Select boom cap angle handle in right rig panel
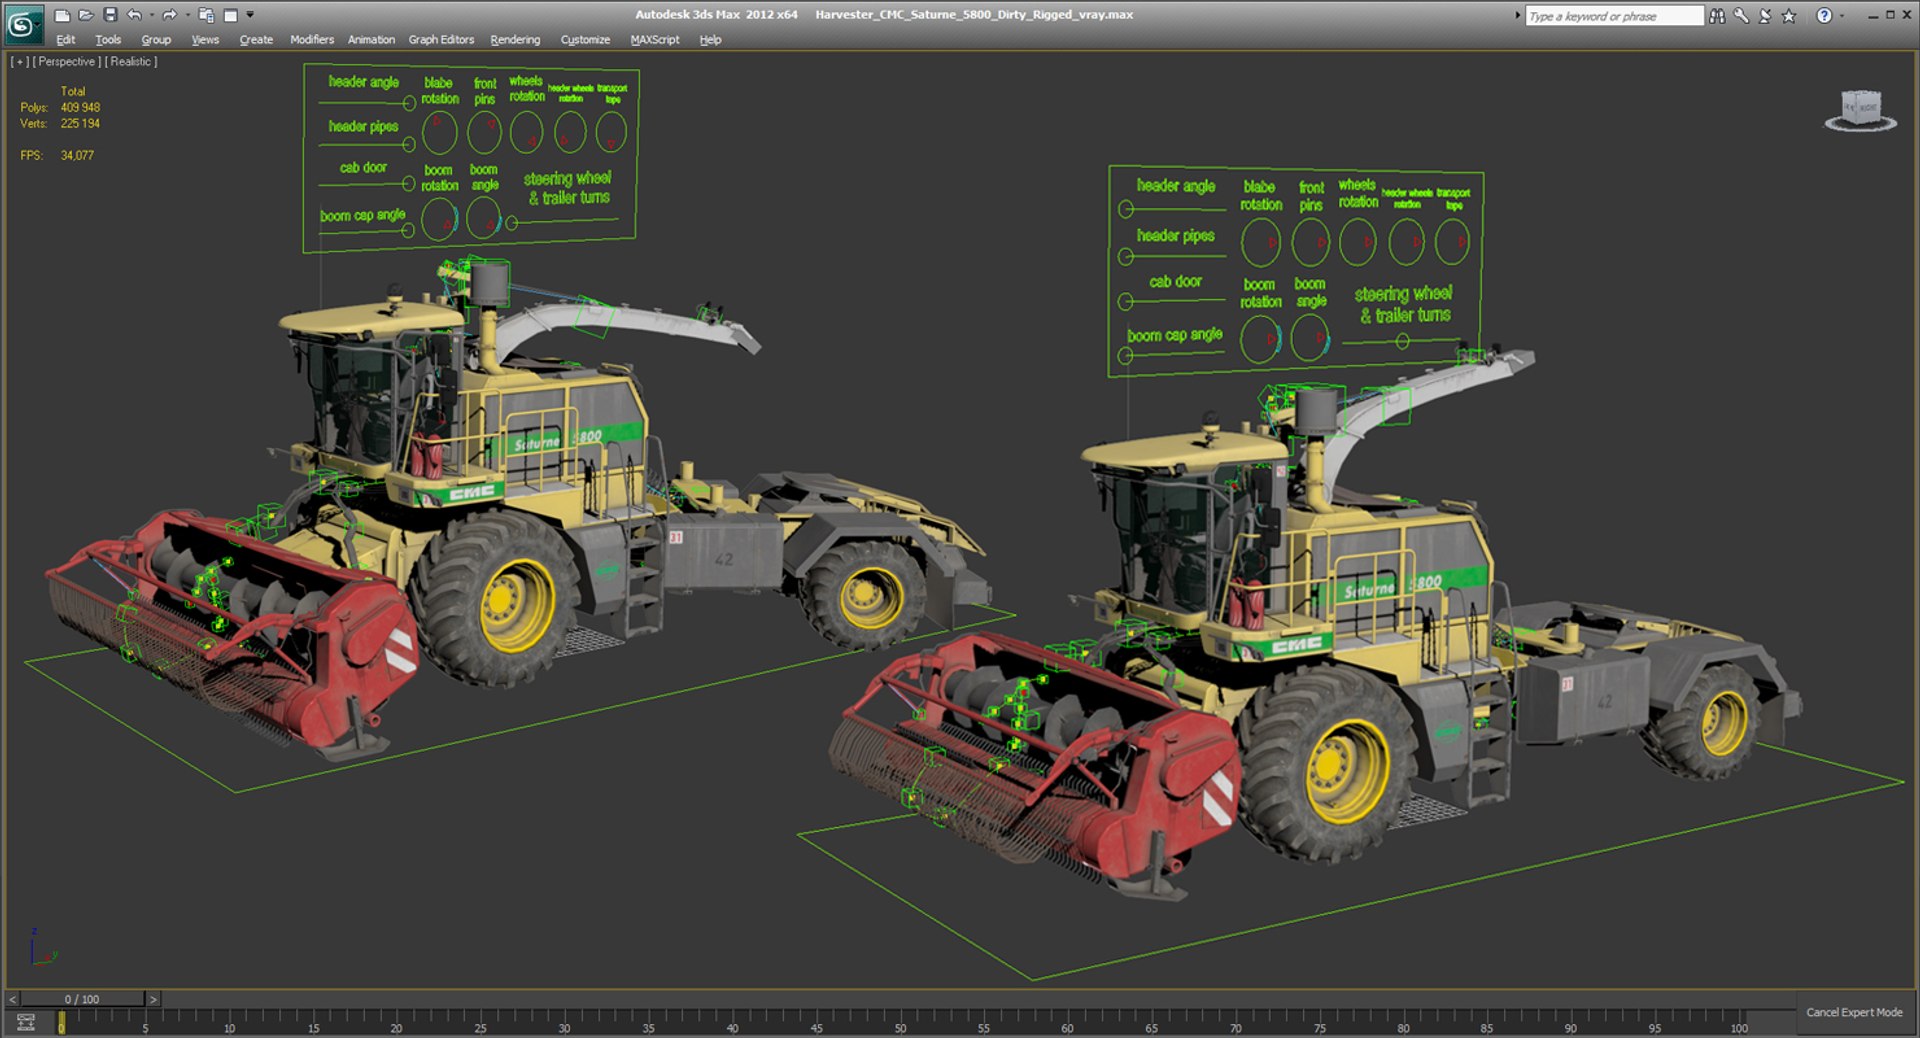Viewport: 1920px width, 1038px height. tap(1126, 356)
